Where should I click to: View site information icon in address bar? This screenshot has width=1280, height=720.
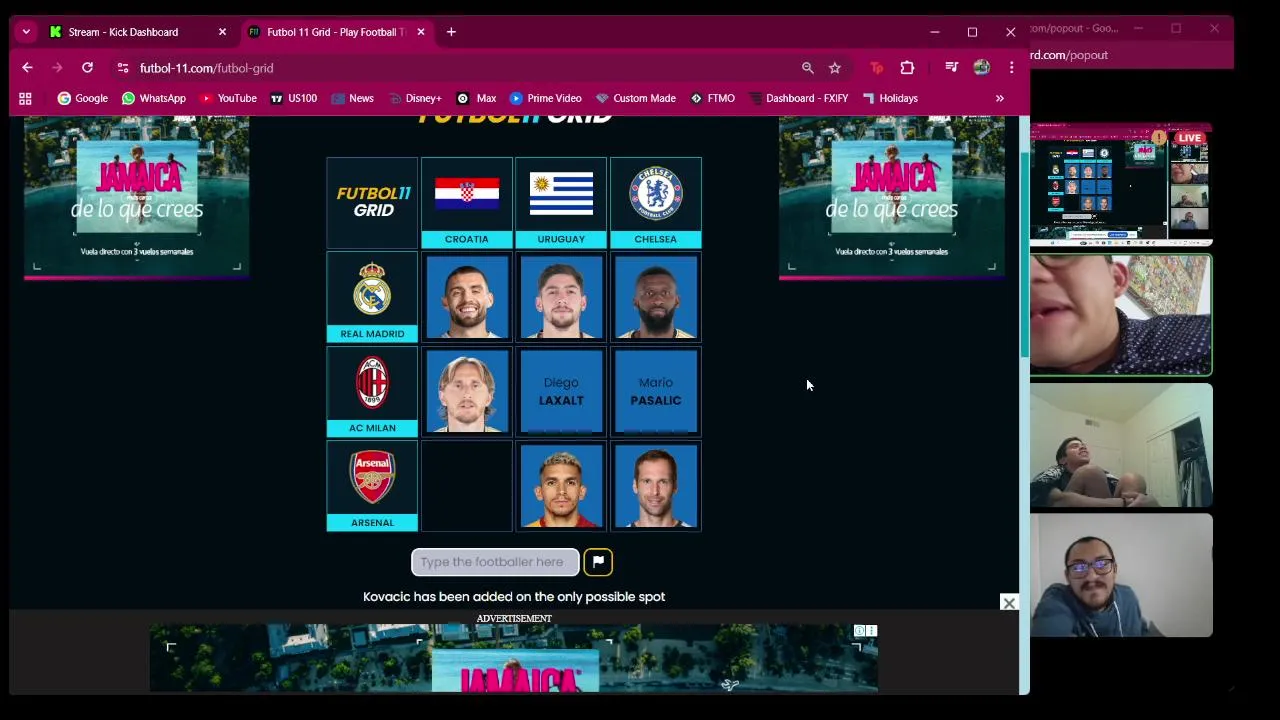pos(122,68)
